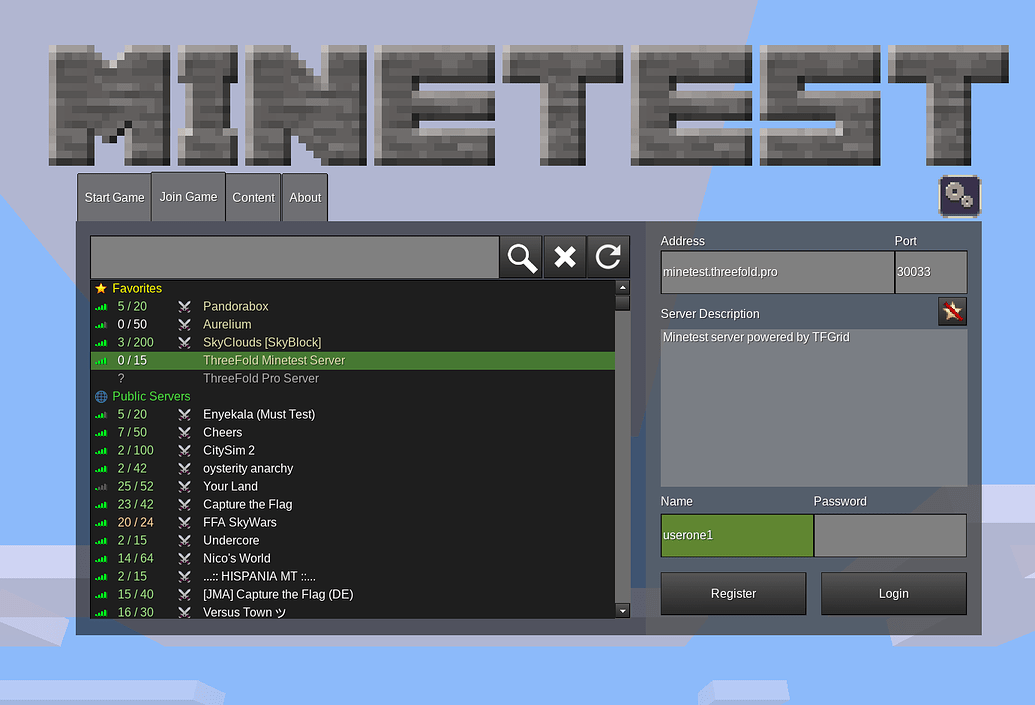
Task: Click the globe icon beside Public Servers
Action: [101, 397]
